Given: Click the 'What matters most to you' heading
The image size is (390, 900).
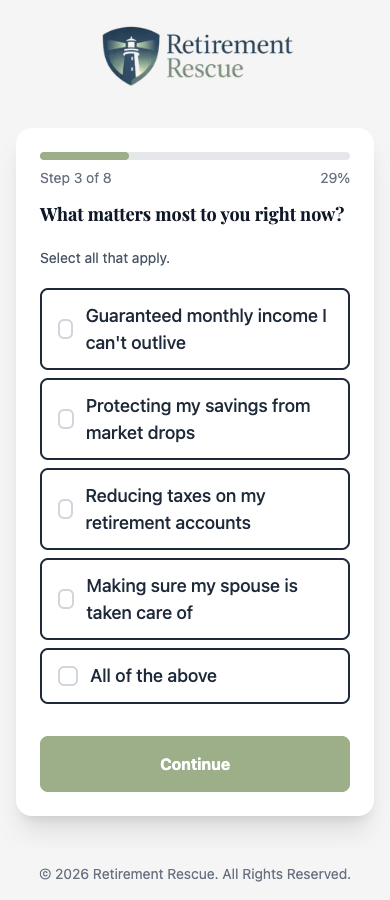Looking at the screenshot, I should tap(192, 215).
